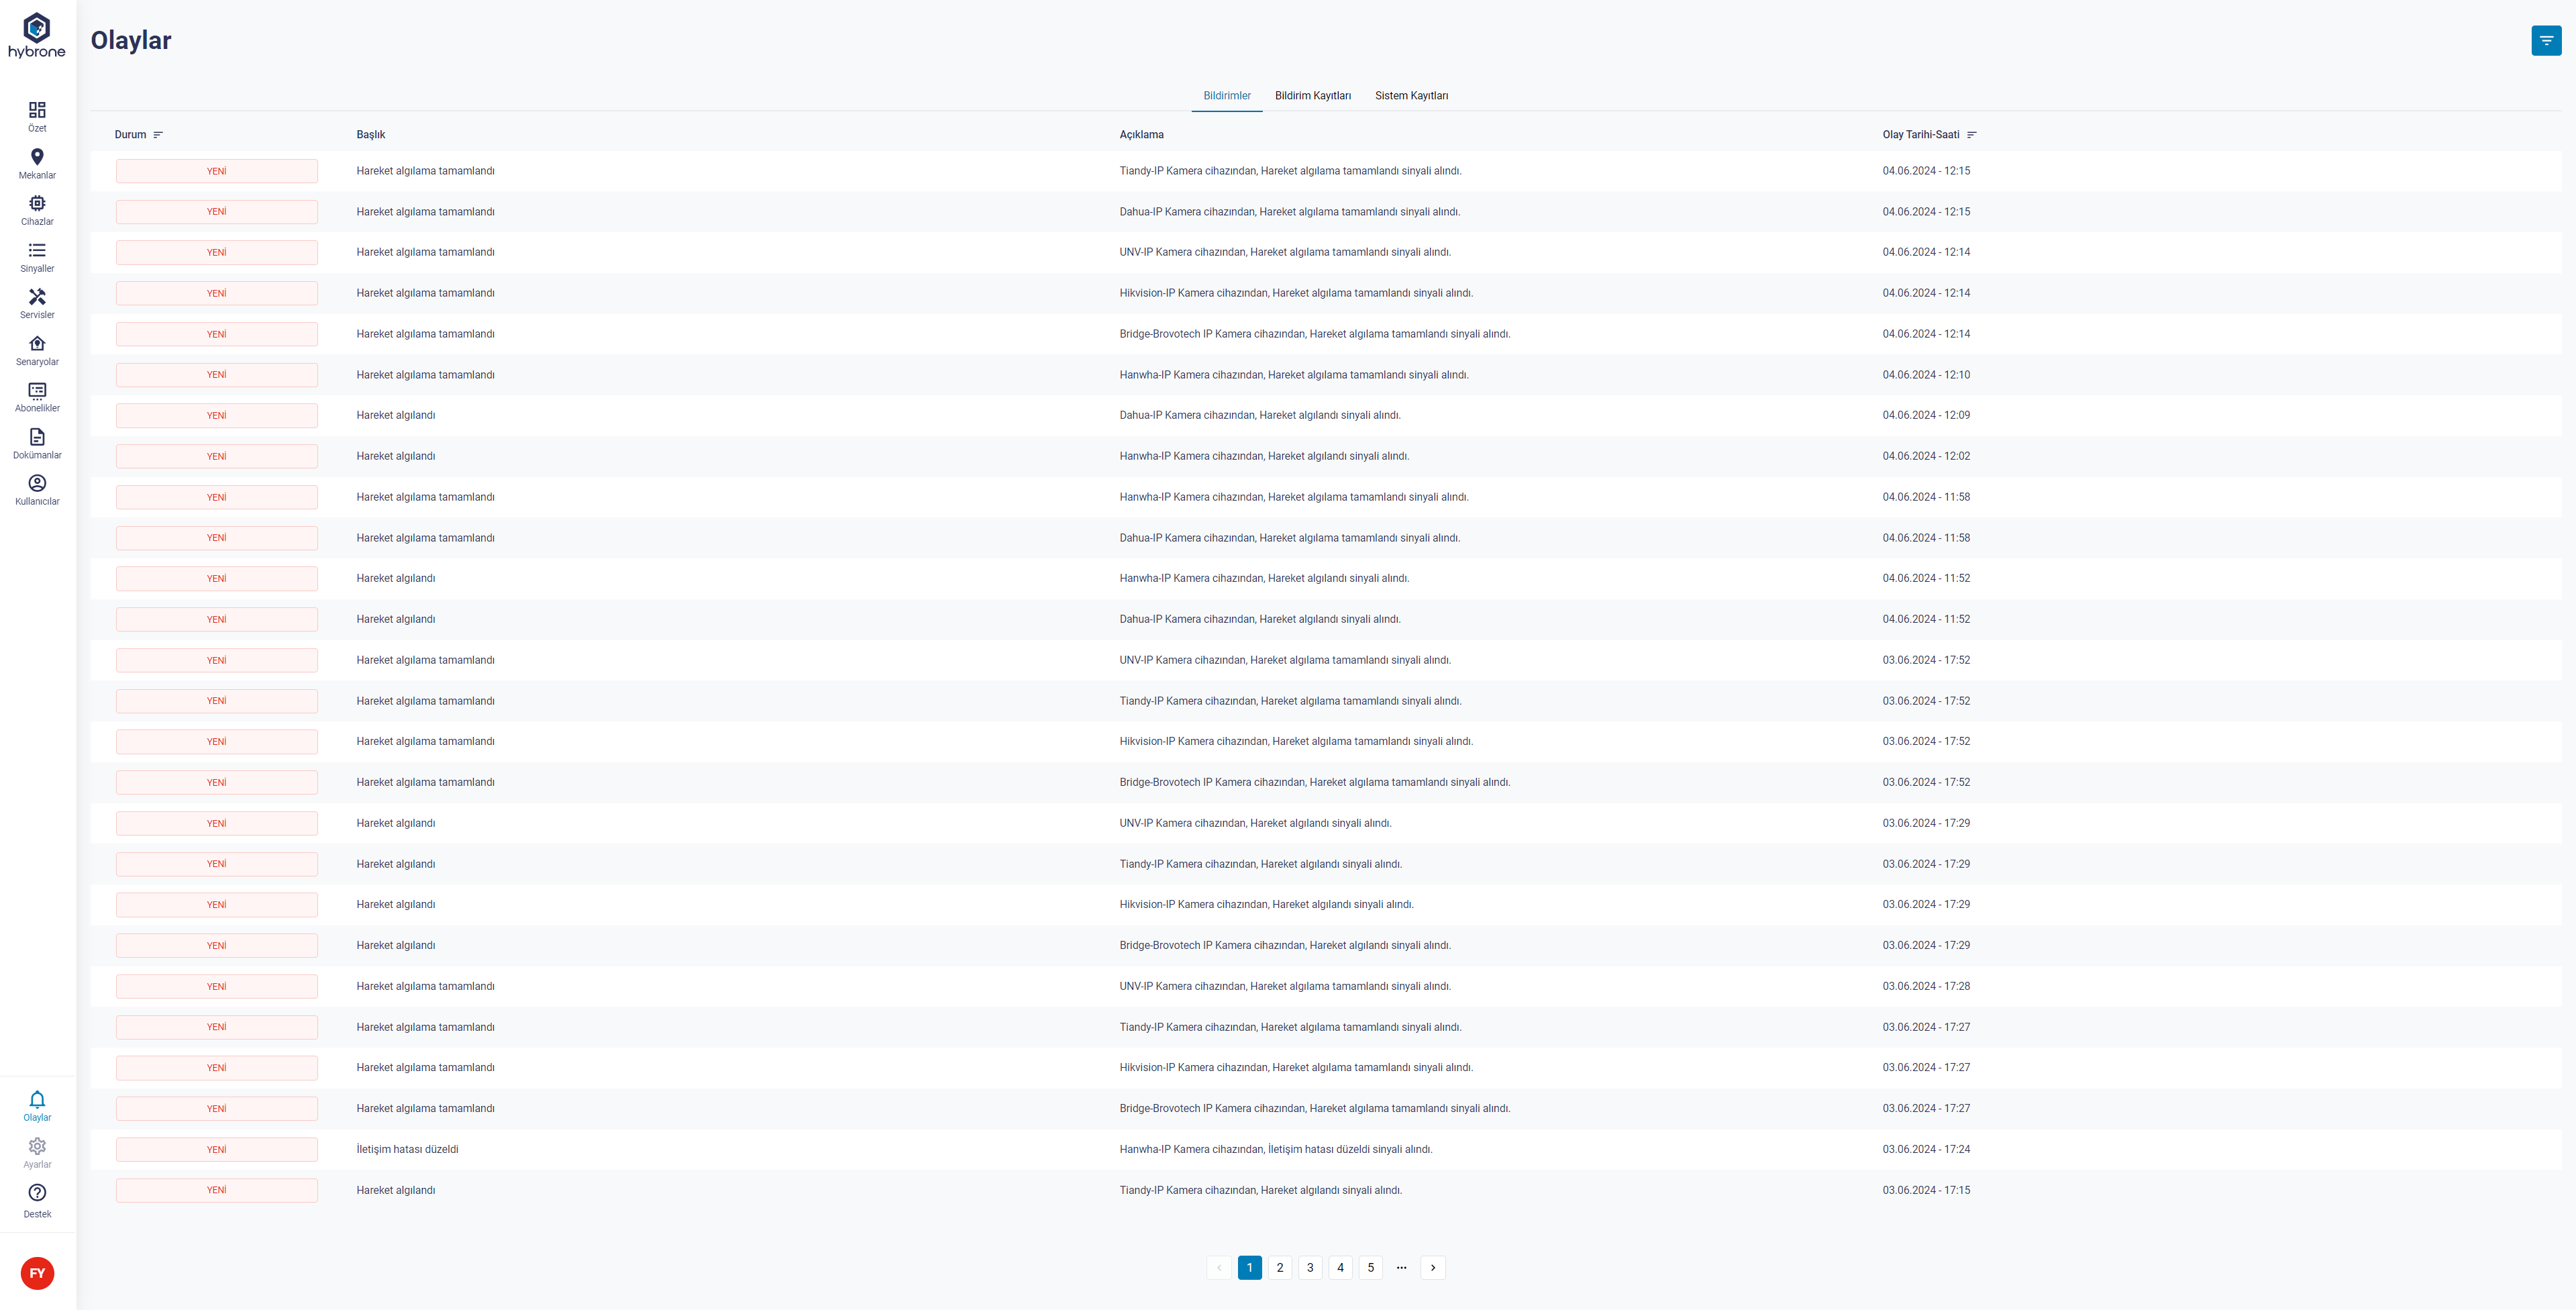Jump to page 5 in pagination
The width and height of the screenshot is (2576, 1310).
tap(1370, 1268)
